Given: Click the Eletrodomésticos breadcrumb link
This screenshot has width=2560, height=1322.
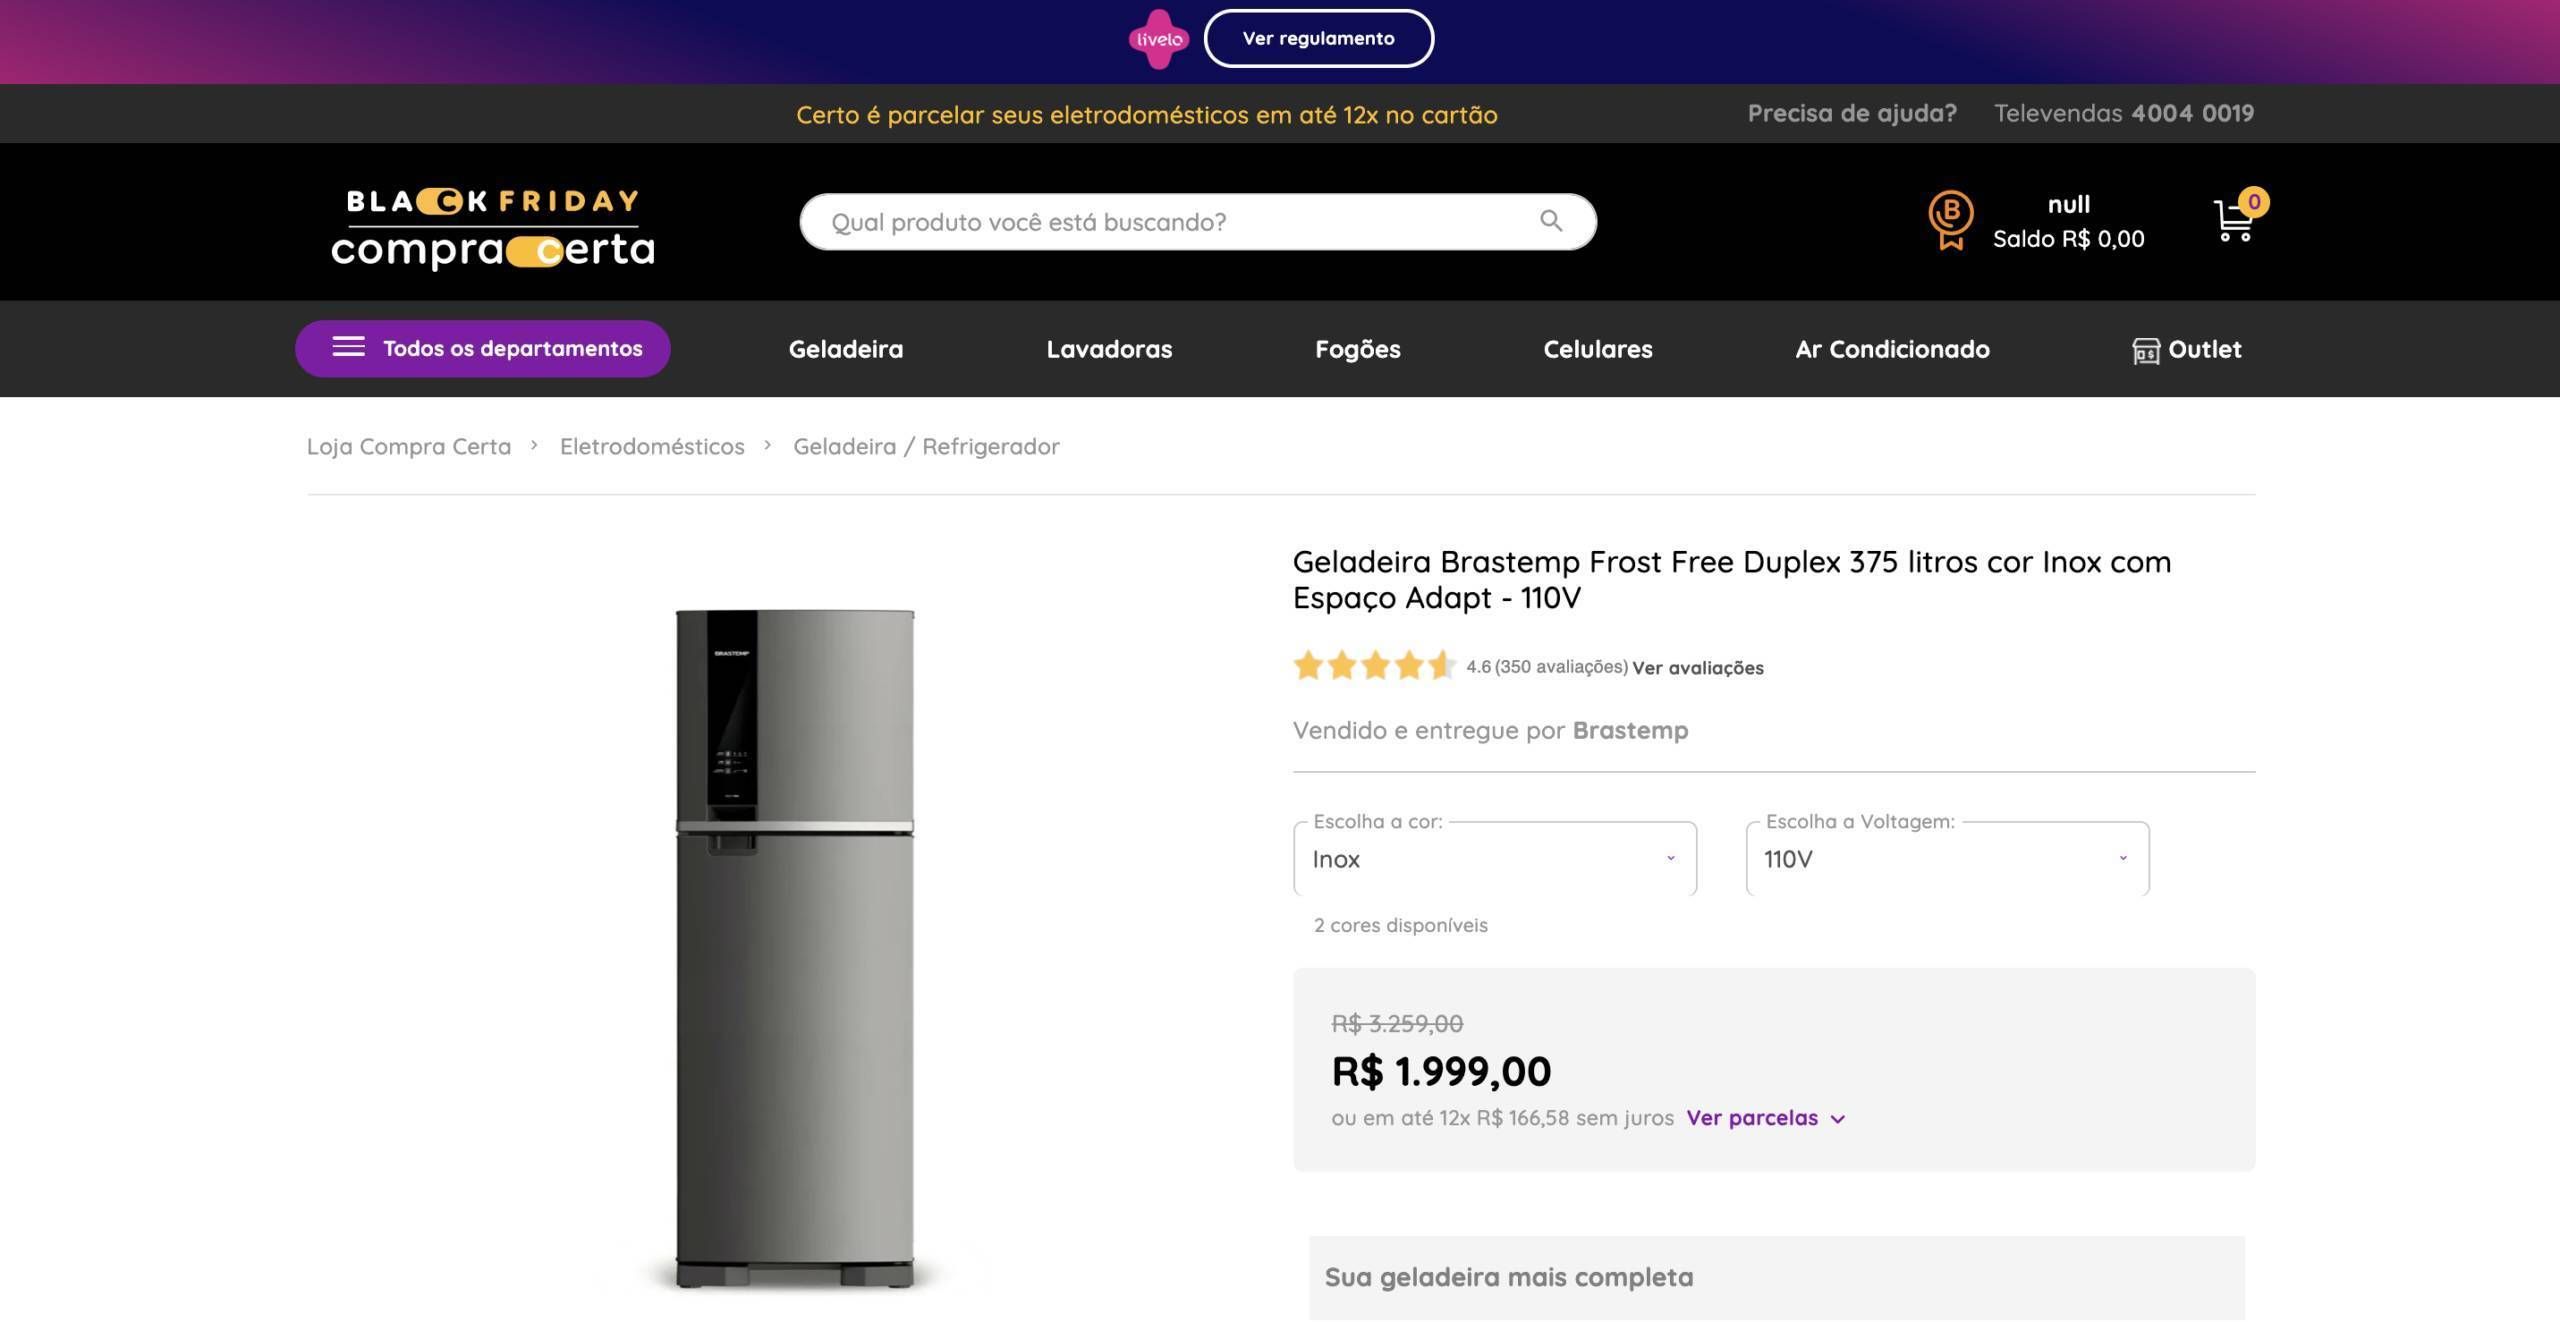Looking at the screenshot, I should click(x=652, y=446).
